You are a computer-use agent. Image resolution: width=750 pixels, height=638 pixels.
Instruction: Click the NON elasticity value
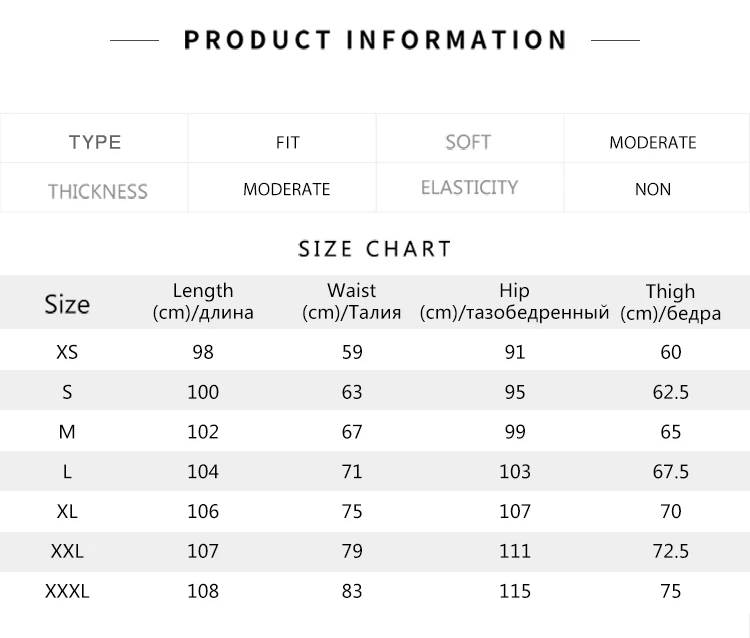(x=653, y=189)
